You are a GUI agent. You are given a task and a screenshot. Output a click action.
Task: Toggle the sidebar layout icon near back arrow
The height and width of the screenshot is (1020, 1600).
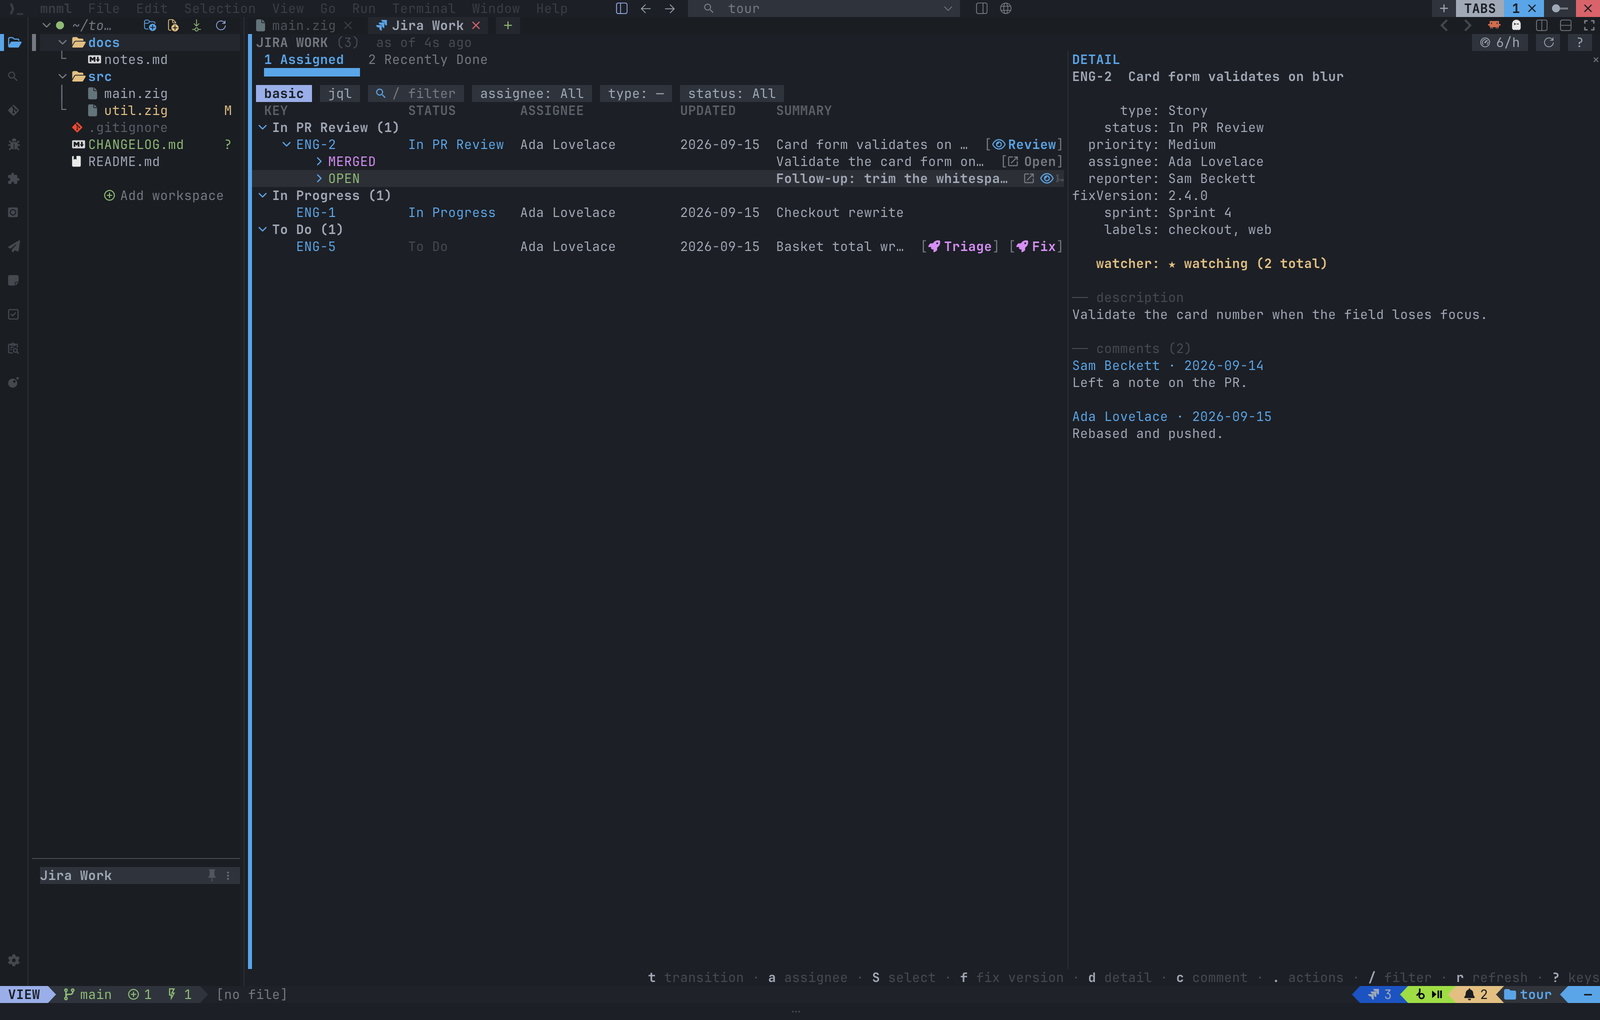coord(621,8)
